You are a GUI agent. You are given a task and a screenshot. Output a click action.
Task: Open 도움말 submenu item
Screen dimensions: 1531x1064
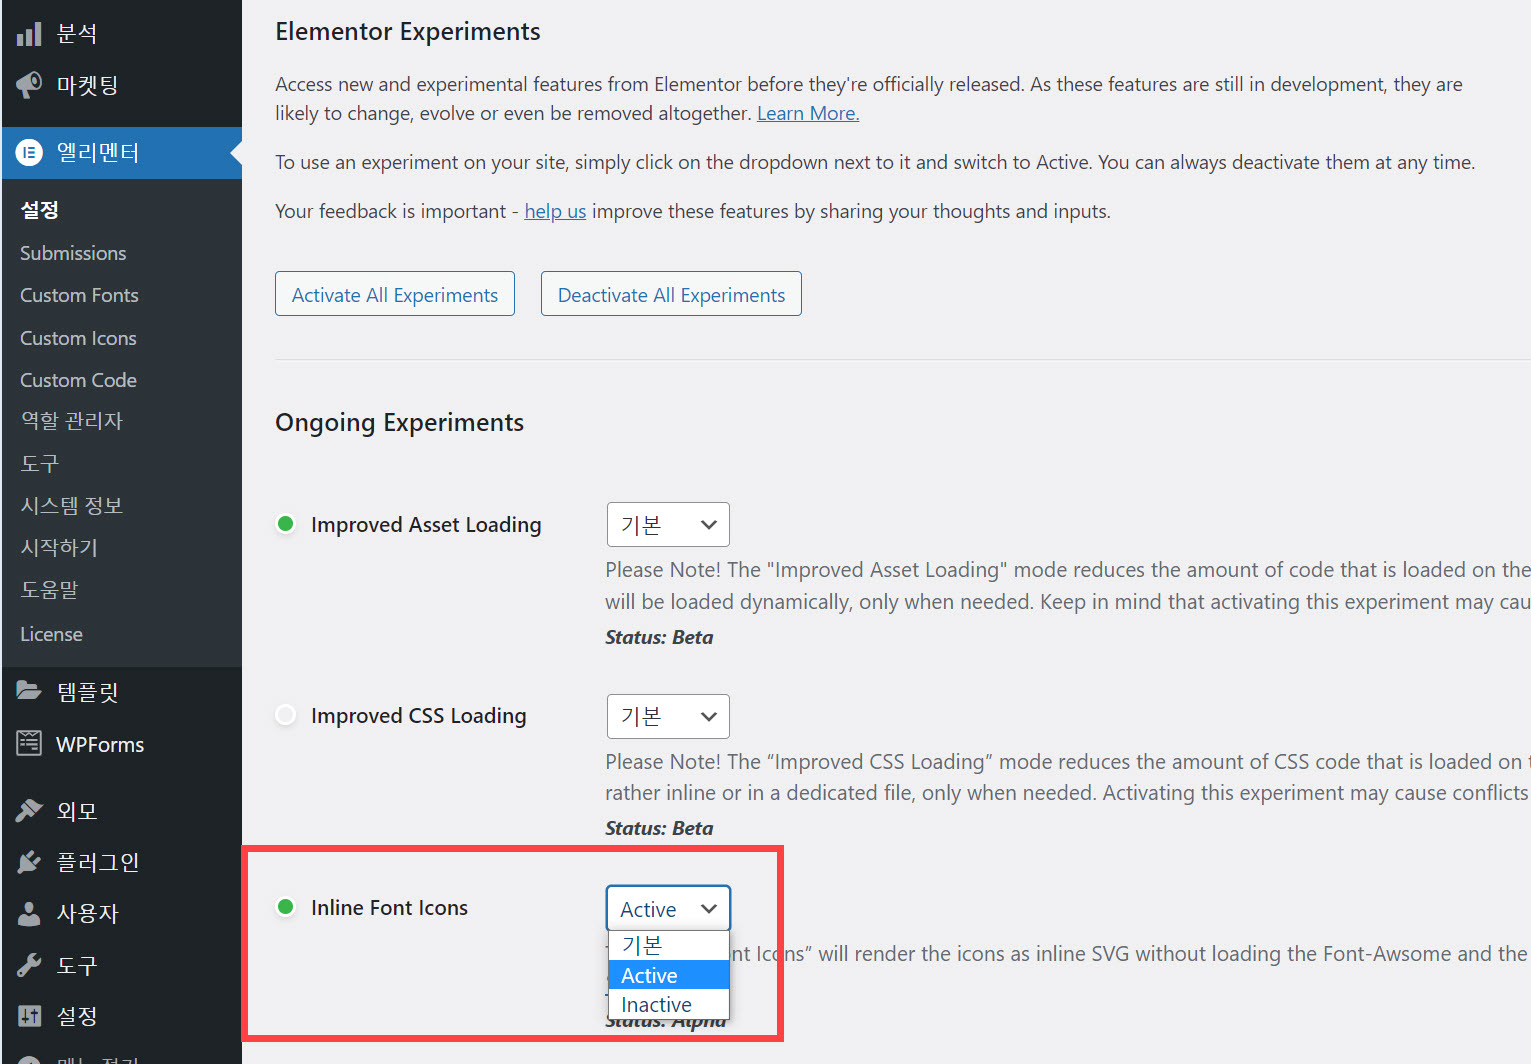point(49,590)
